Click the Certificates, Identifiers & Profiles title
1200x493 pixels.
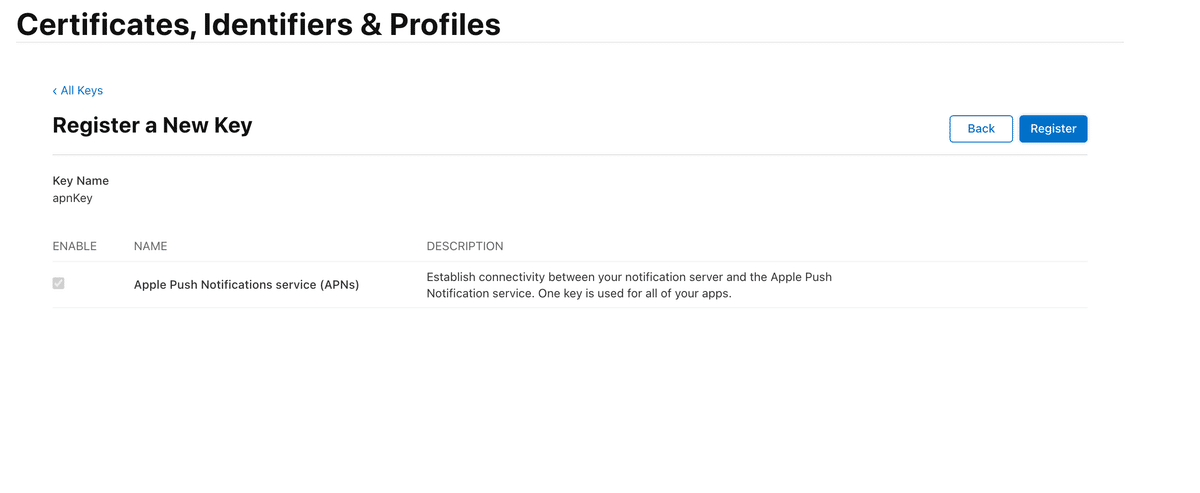coord(259,24)
